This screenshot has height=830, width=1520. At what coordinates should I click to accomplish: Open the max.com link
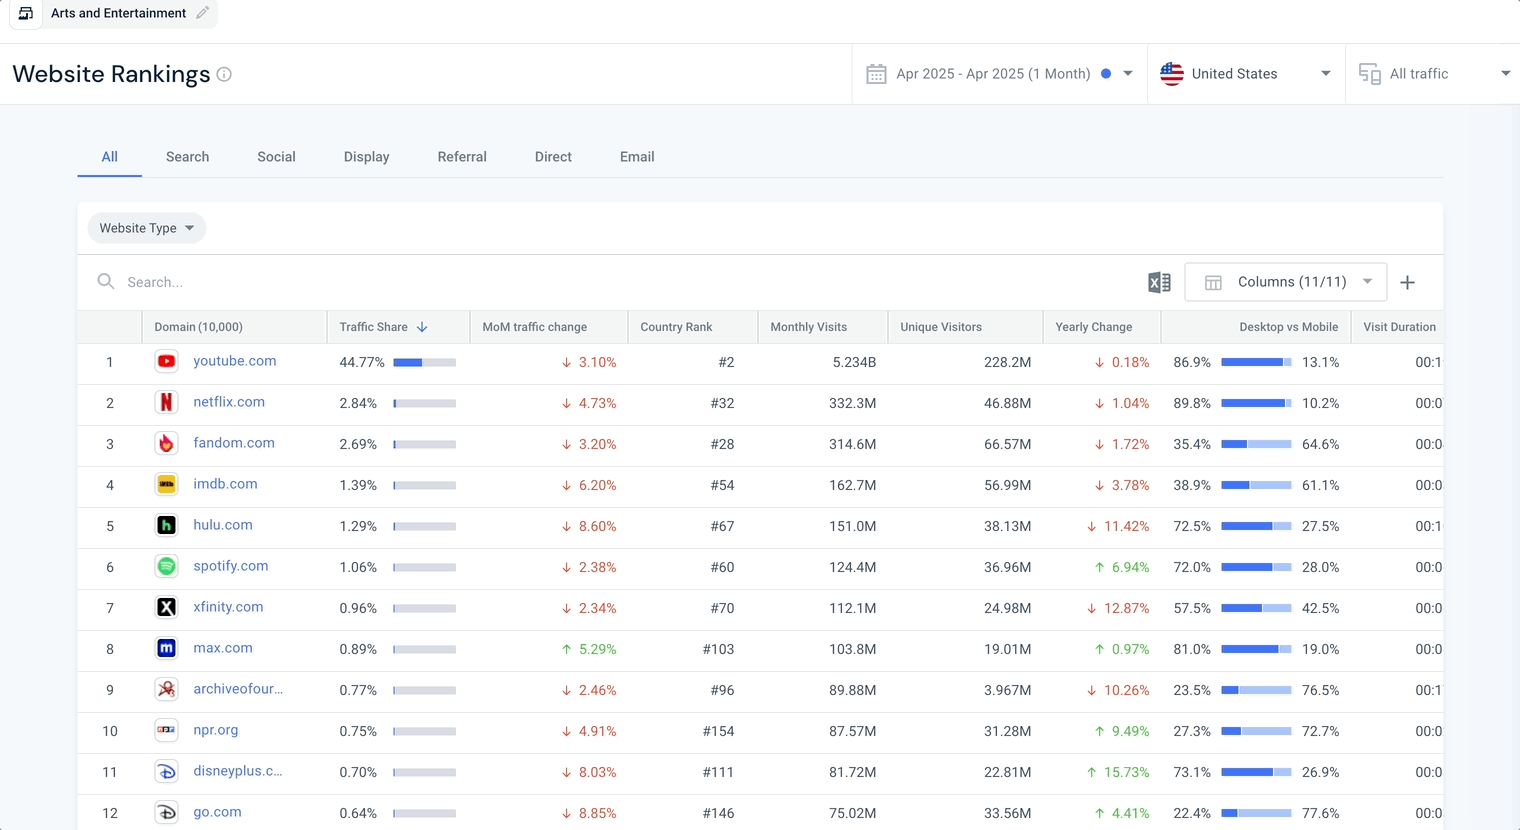point(223,648)
